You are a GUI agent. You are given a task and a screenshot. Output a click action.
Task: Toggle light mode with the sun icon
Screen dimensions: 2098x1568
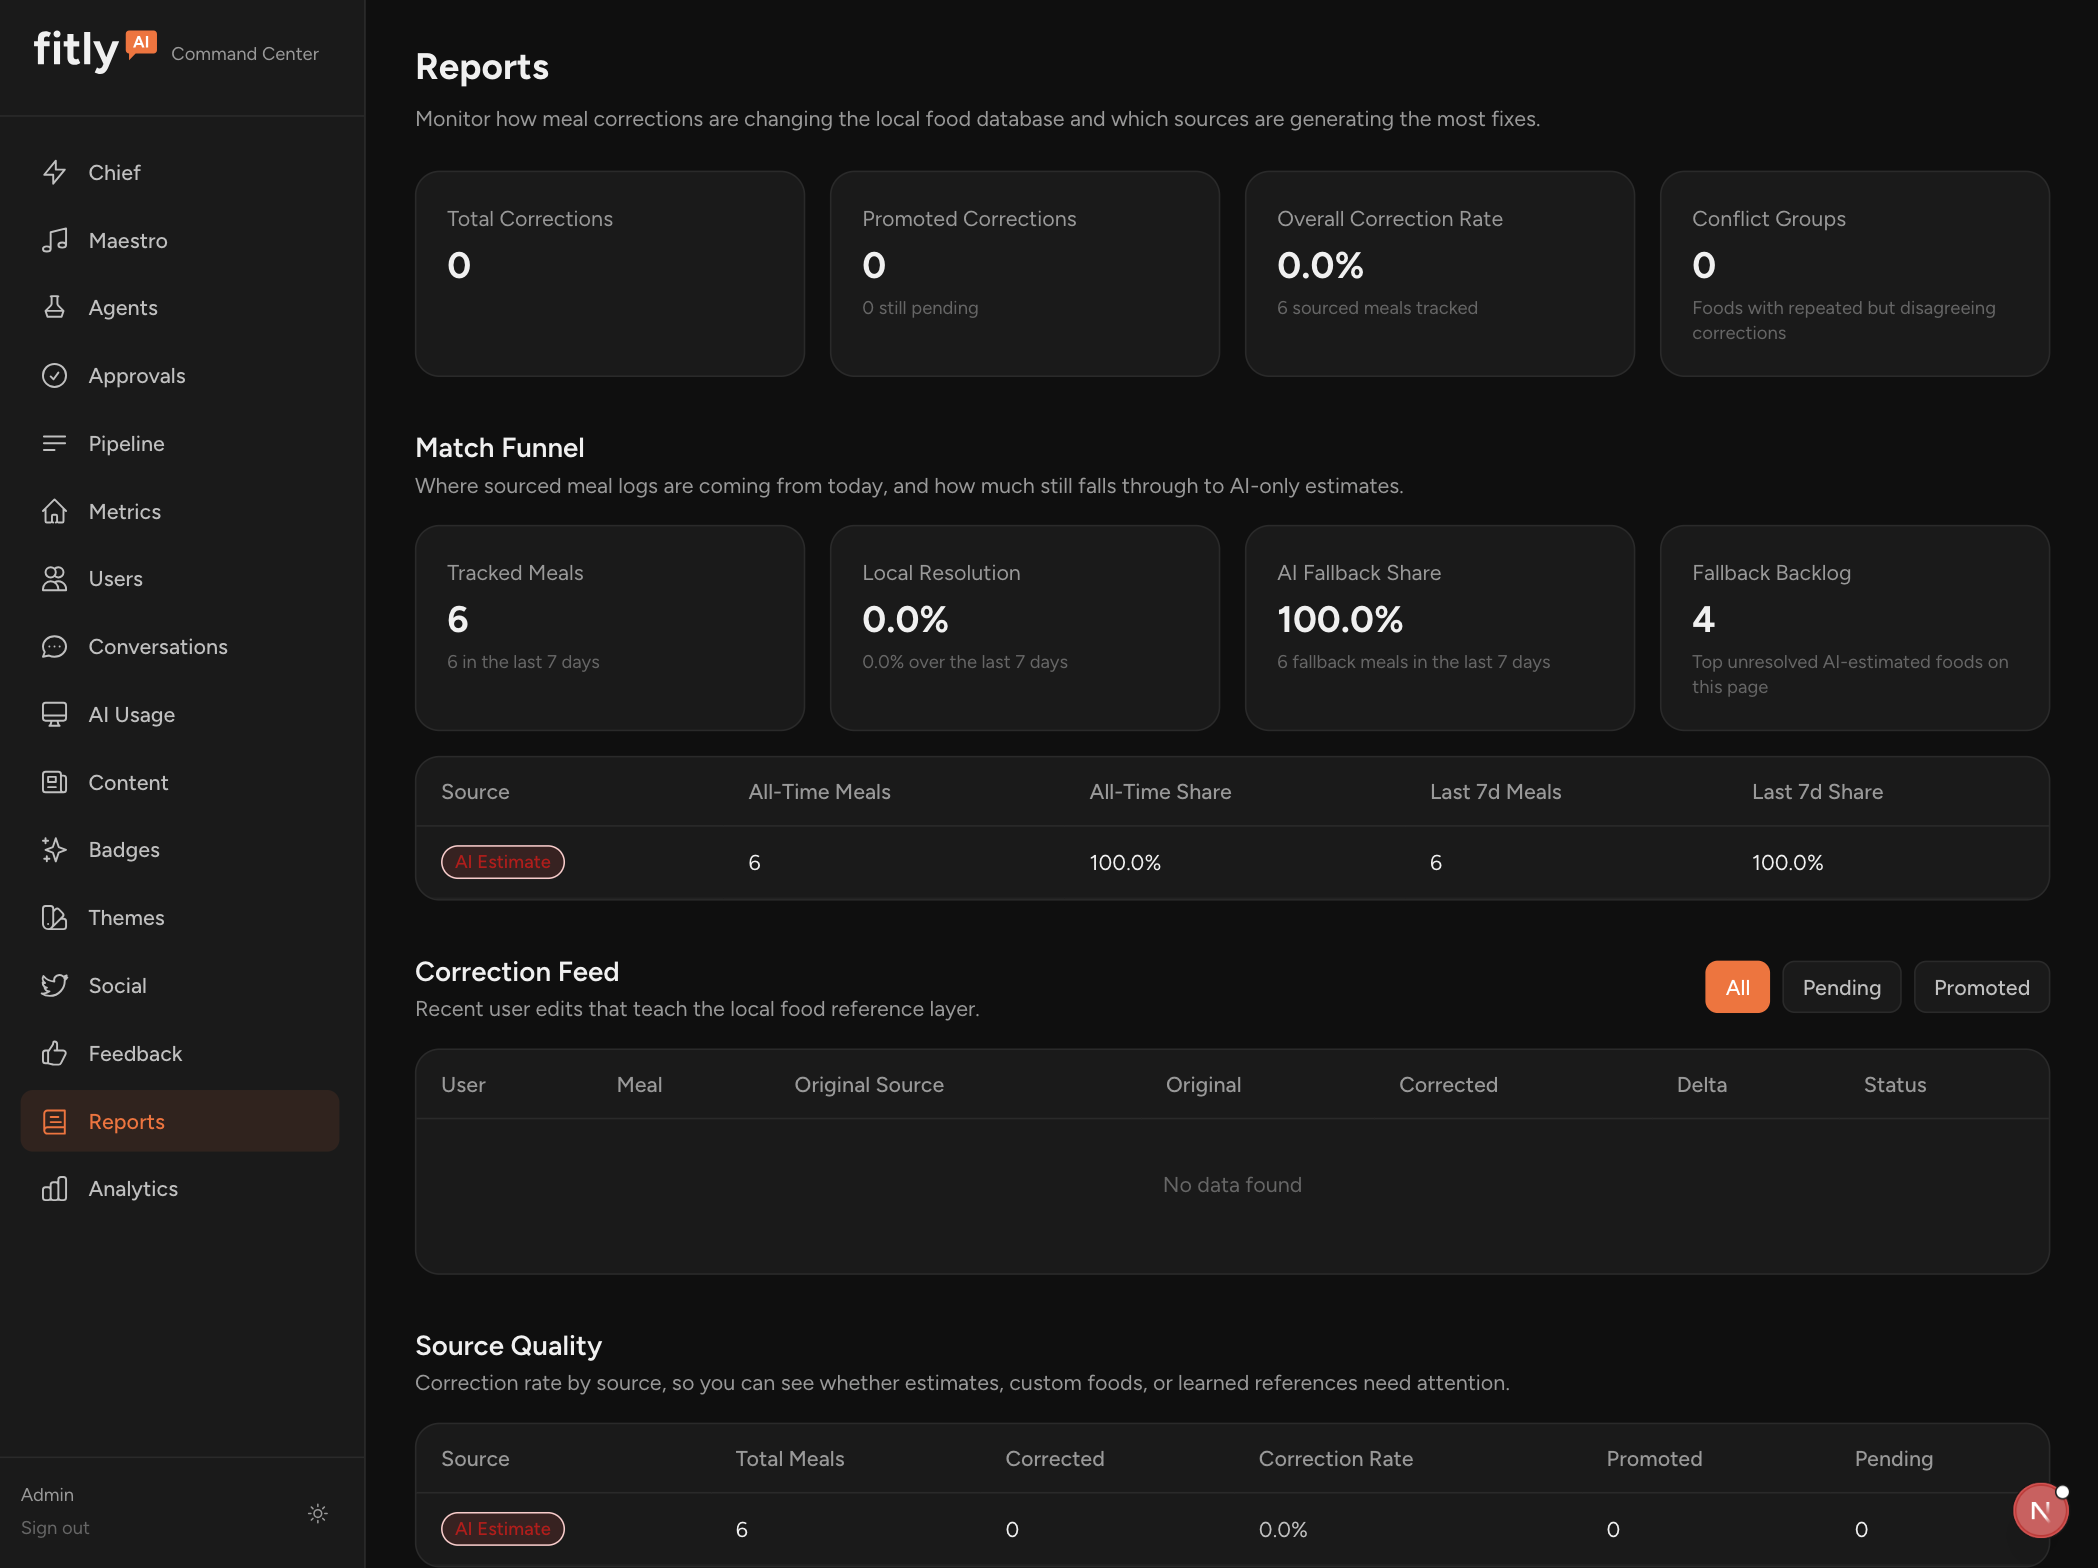coord(317,1513)
